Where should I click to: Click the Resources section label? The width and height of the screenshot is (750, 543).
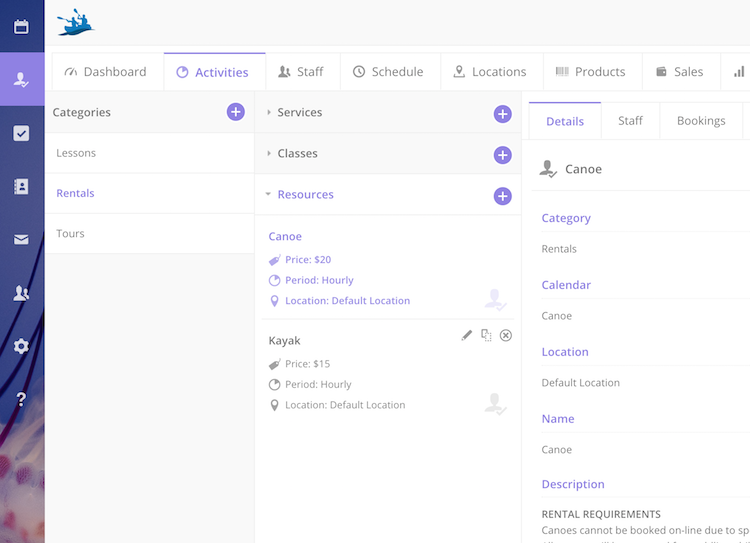point(306,195)
